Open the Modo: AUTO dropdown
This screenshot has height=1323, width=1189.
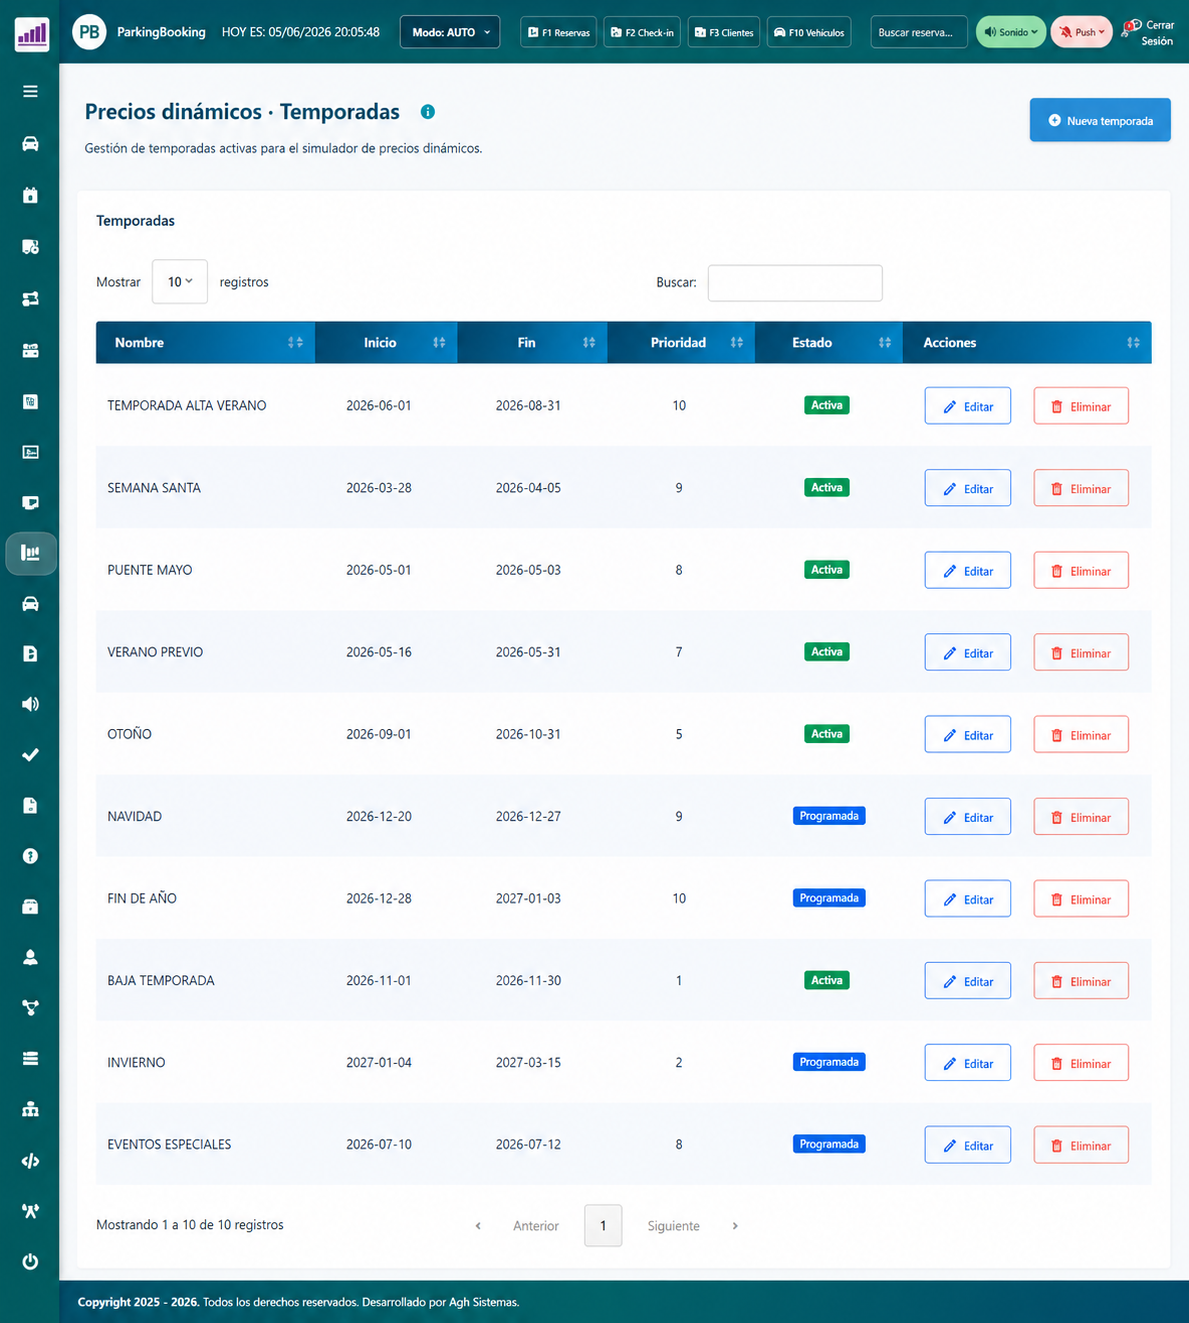(x=450, y=32)
